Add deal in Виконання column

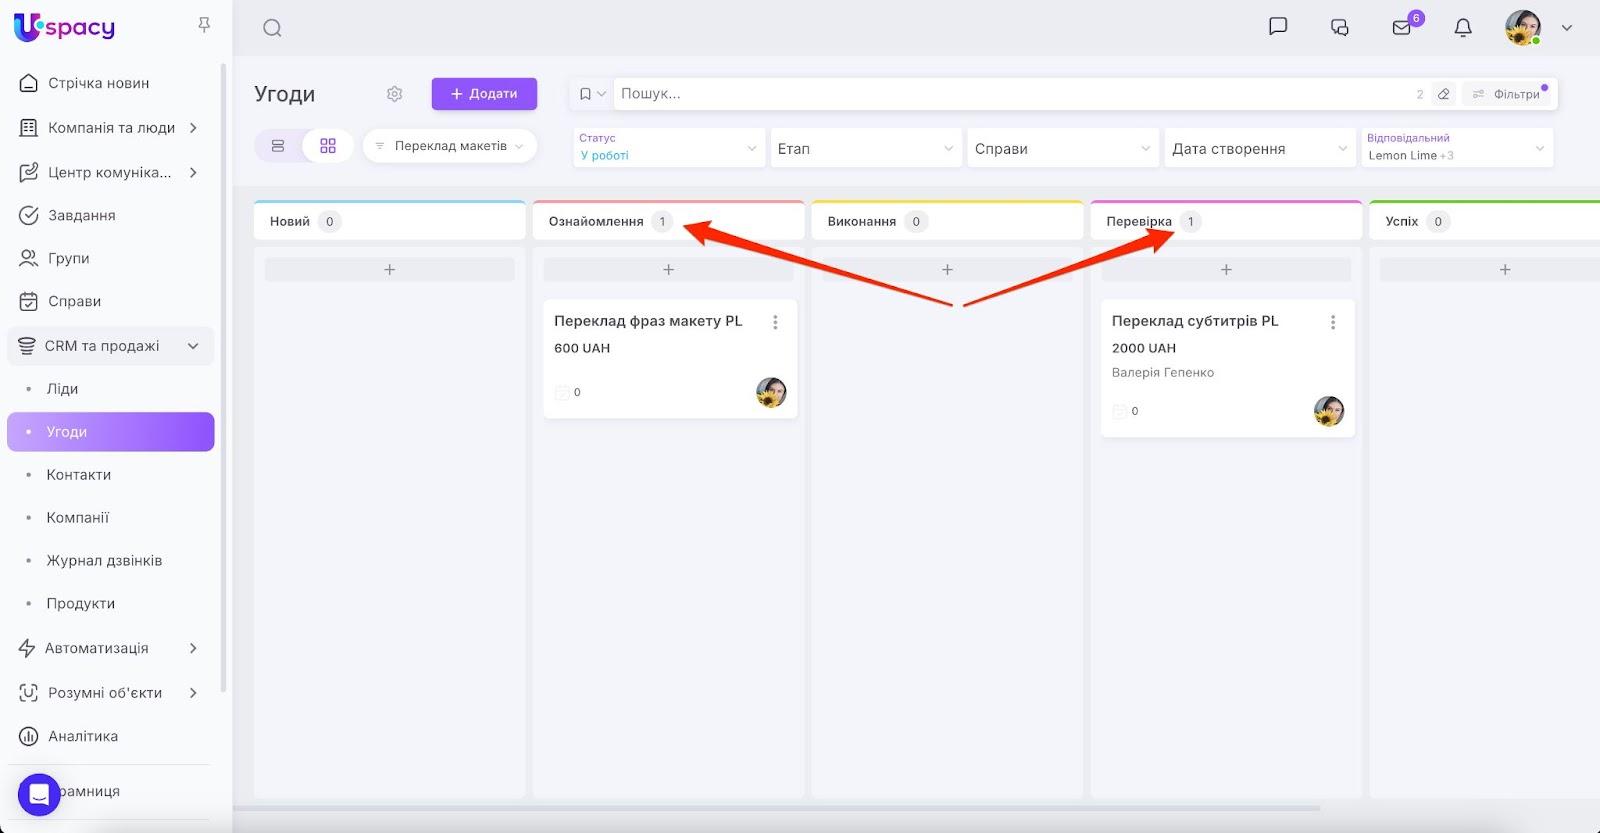(x=947, y=269)
